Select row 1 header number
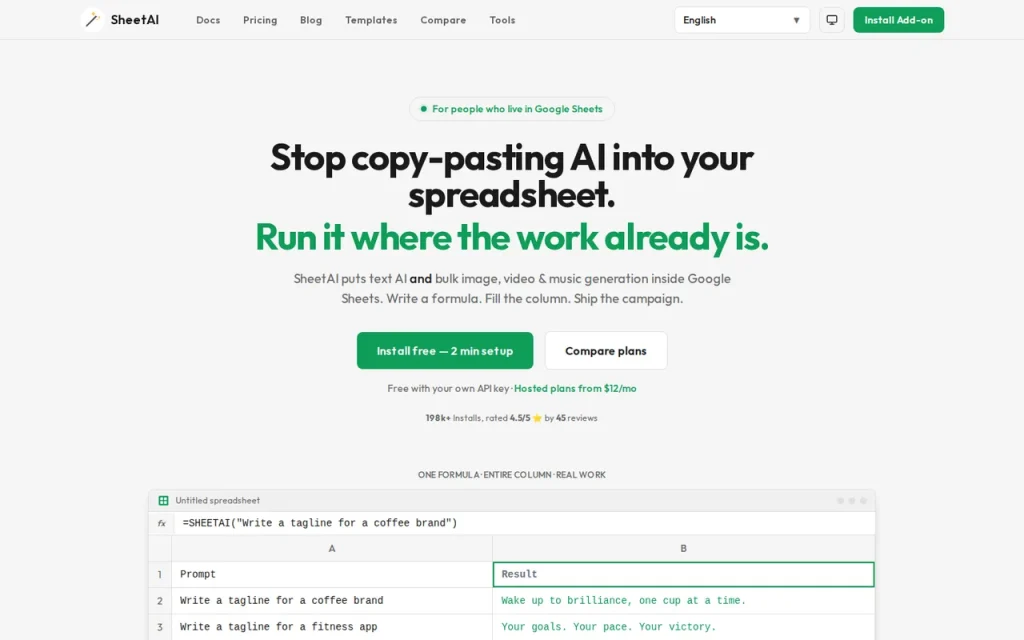 click(160, 575)
